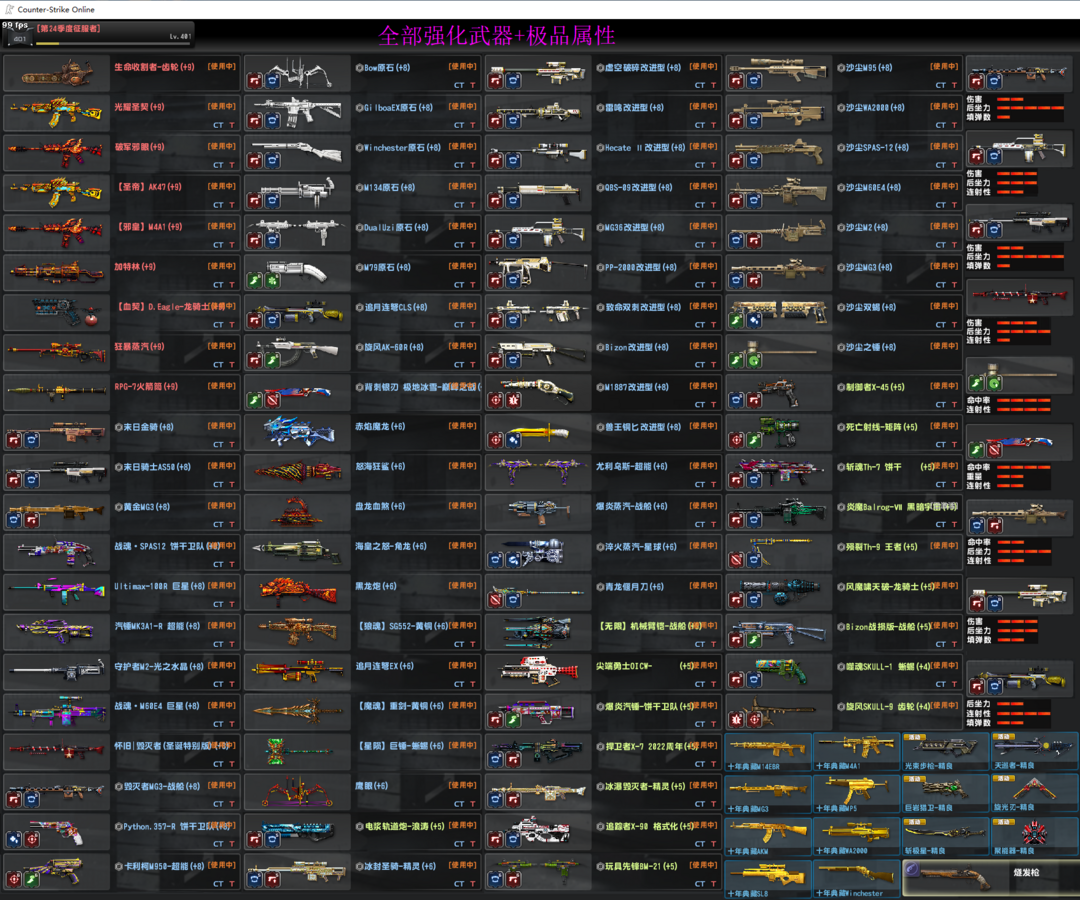
Task: Select the 十年典藏AKM gold card
Action: 768,837
